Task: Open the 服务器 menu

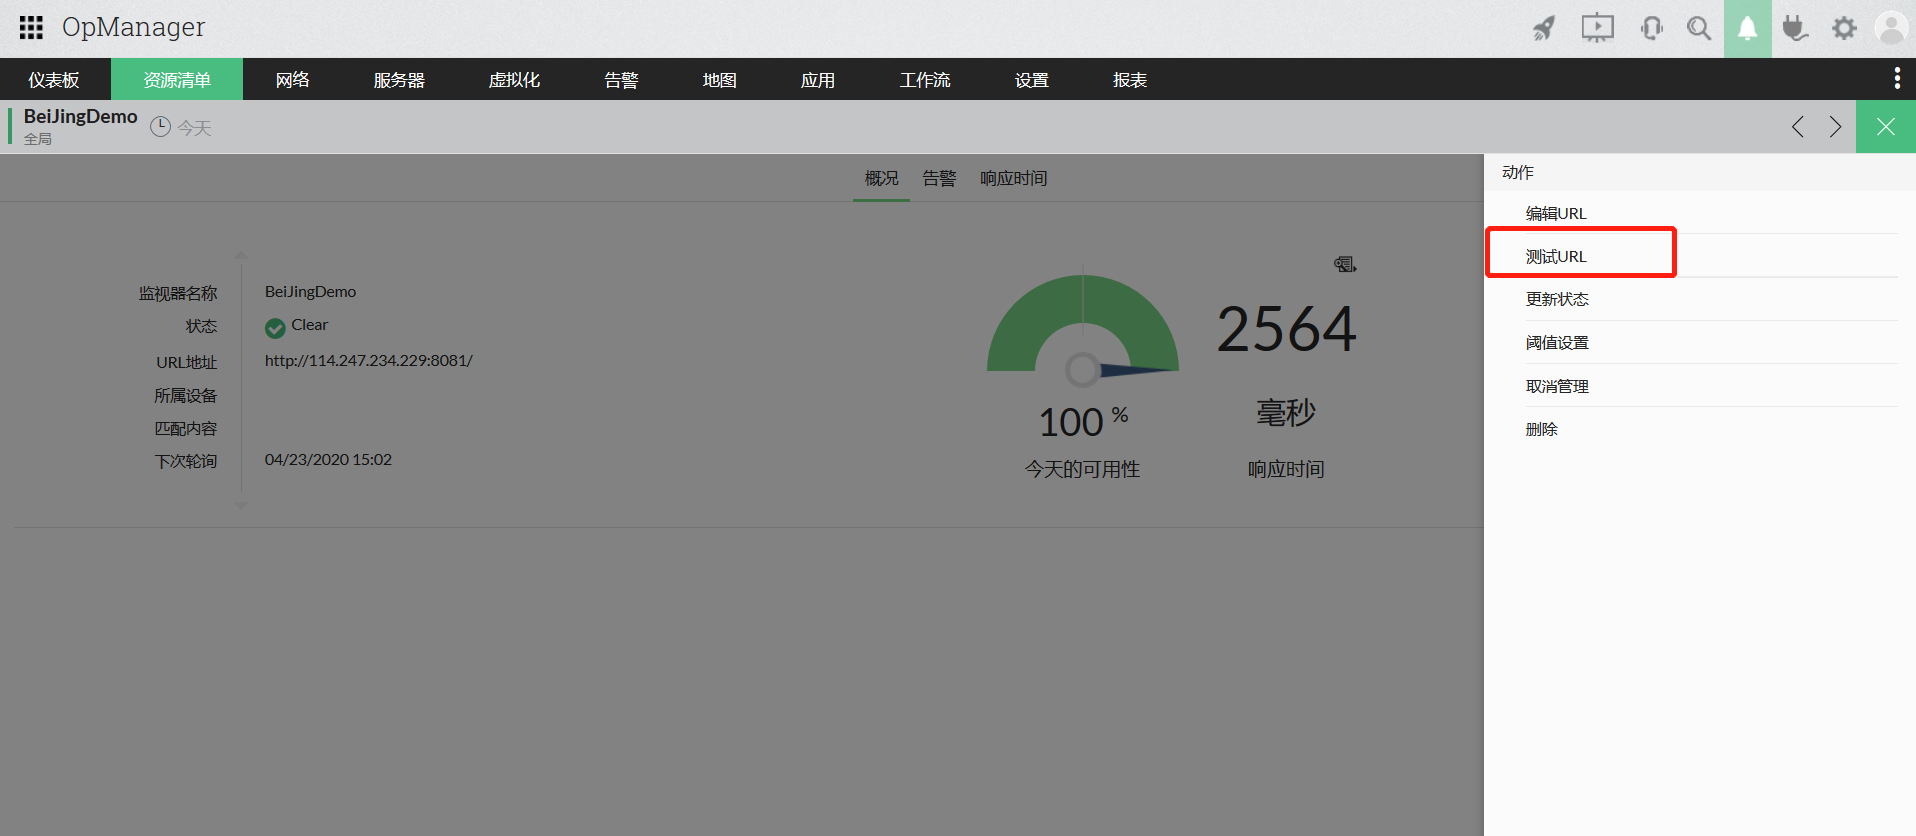Action: 399,80
